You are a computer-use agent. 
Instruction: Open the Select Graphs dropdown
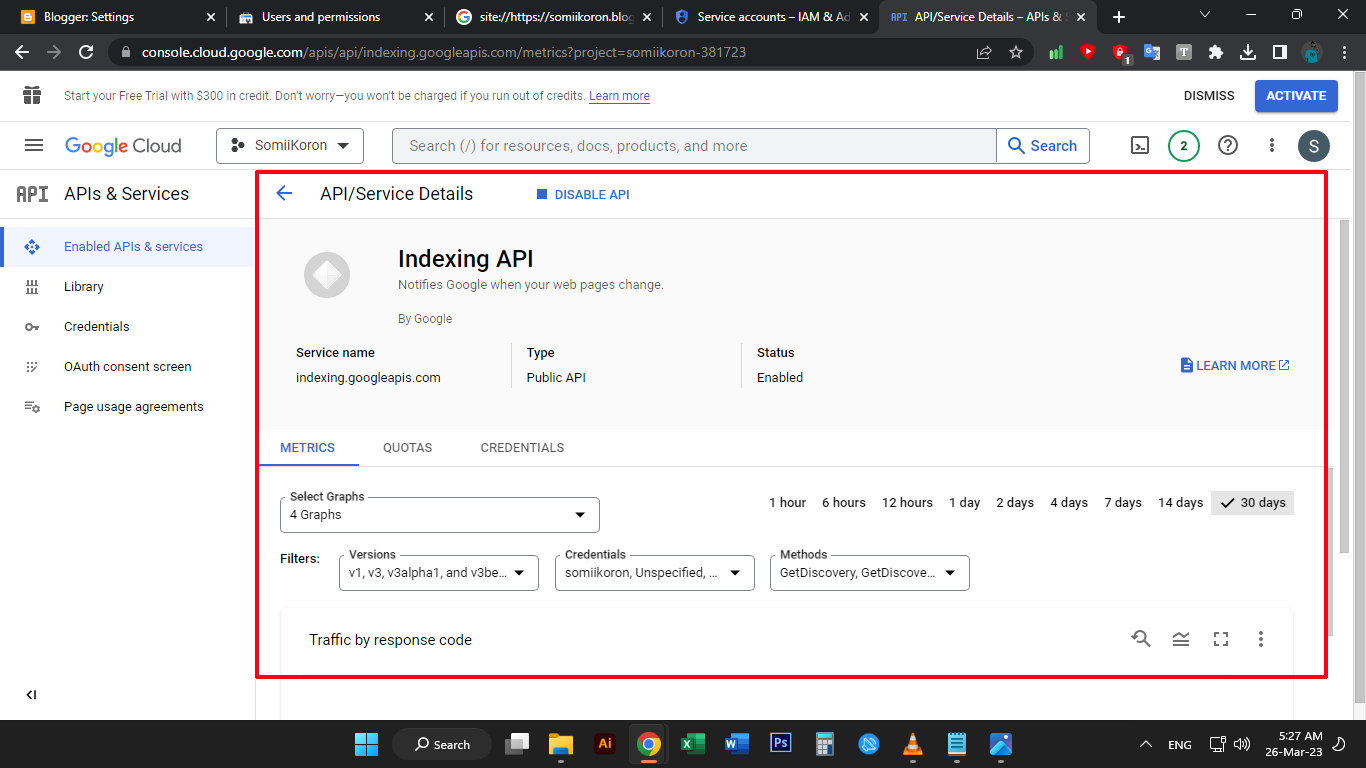440,515
